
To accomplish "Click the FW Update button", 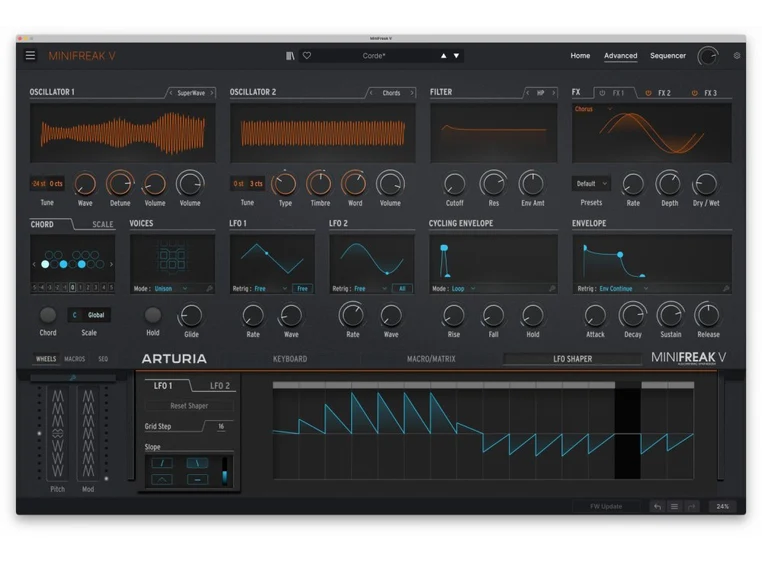I will (x=606, y=507).
